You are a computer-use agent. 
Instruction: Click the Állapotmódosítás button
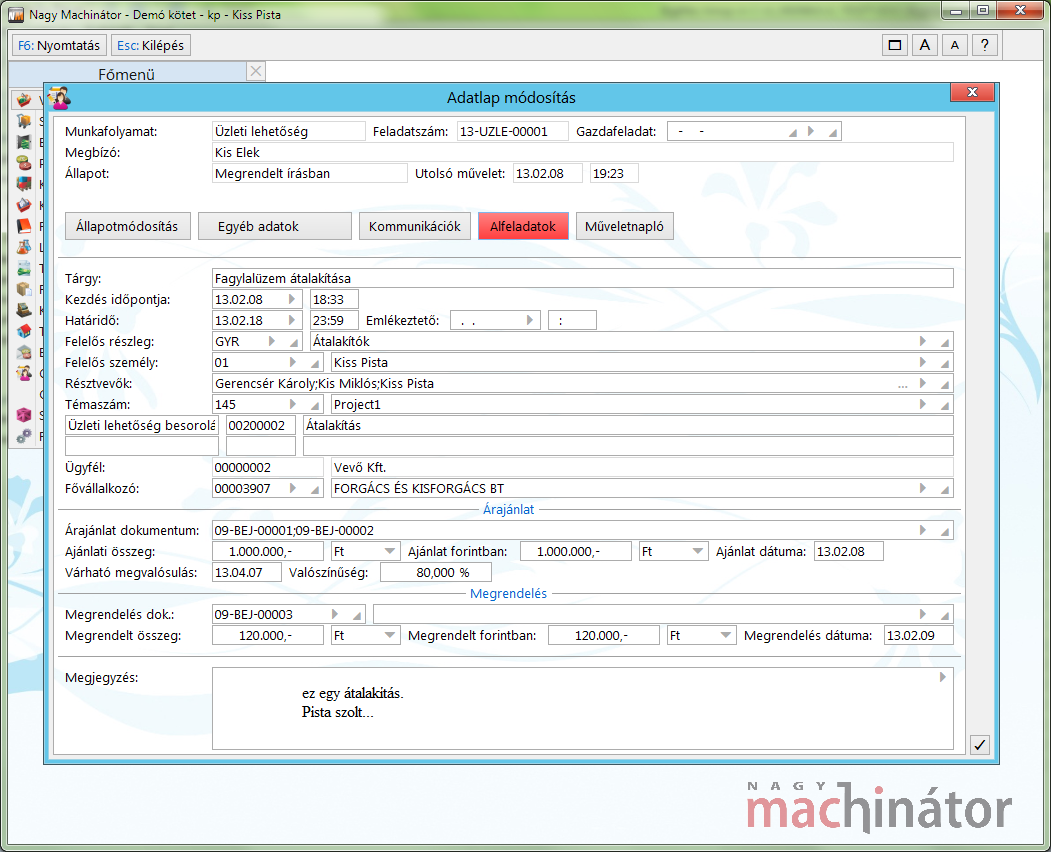pyautogui.click(x=127, y=226)
